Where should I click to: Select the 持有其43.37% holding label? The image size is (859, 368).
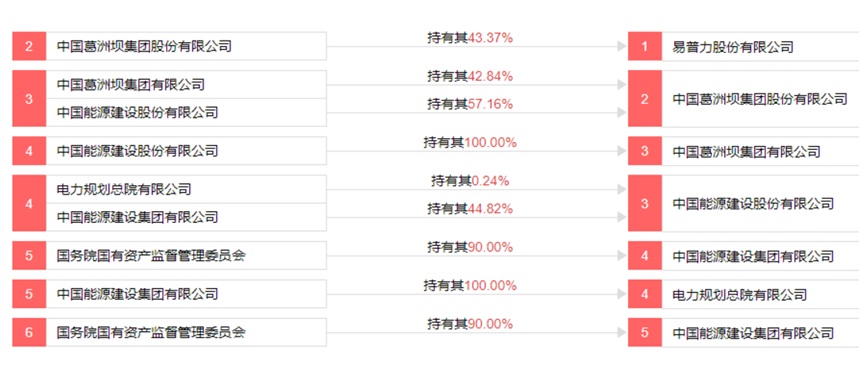click(x=470, y=38)
